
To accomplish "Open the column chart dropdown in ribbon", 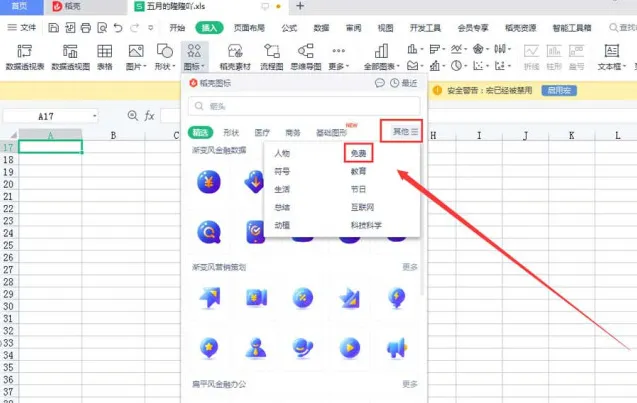I will [415, 49].
